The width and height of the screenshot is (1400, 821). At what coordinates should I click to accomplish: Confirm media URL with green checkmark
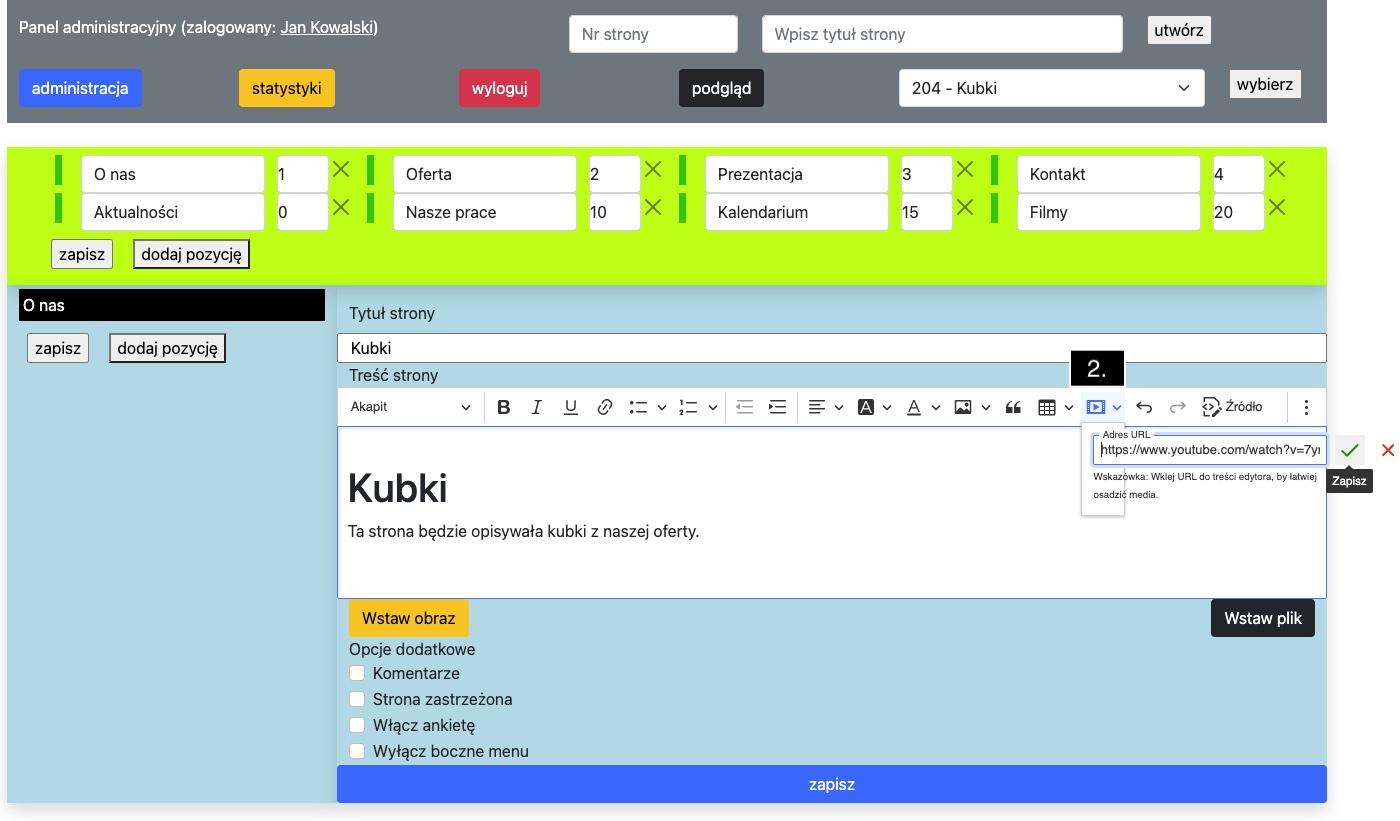pyautogui.click(x=1349, y=450)
